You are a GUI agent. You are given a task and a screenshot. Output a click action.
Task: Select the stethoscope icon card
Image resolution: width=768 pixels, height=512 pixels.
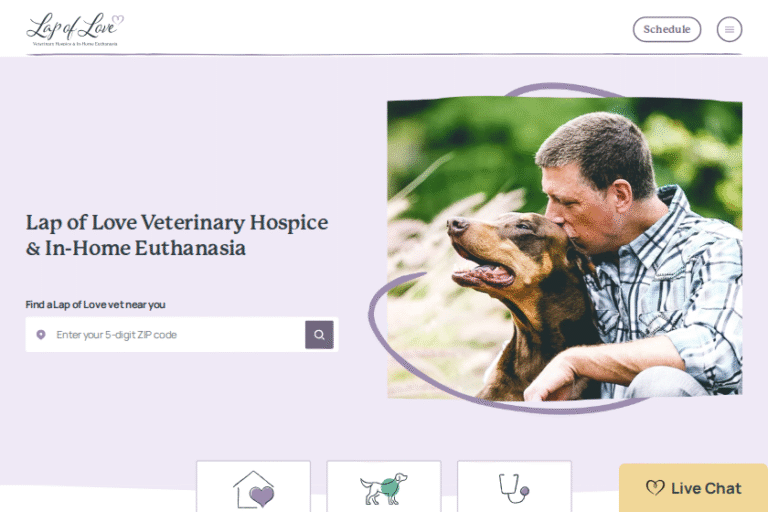[514, 487]
